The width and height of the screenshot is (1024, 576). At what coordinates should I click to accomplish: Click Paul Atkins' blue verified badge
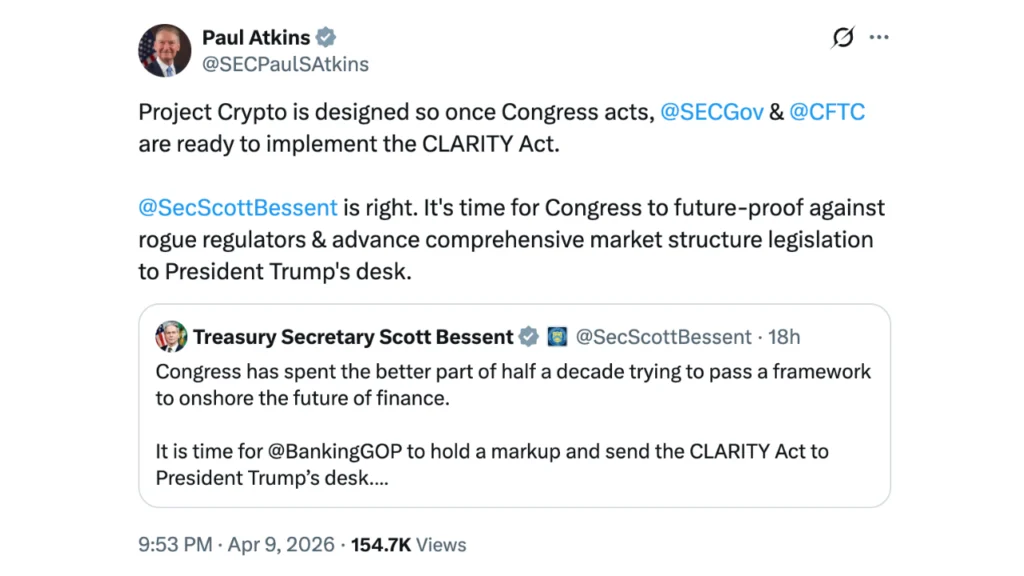(x=323, y=37)
